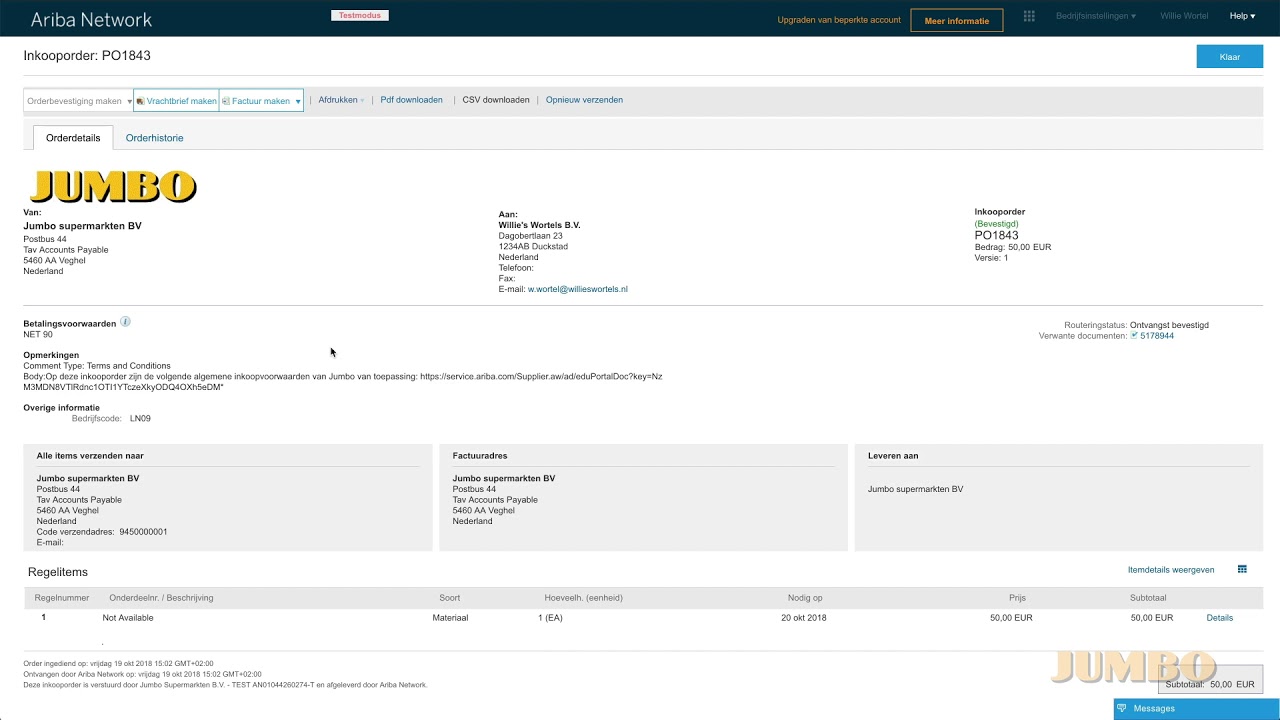Open the Willie Wortel user menu
The image size is (1280, 720).
pos(1184,16)
